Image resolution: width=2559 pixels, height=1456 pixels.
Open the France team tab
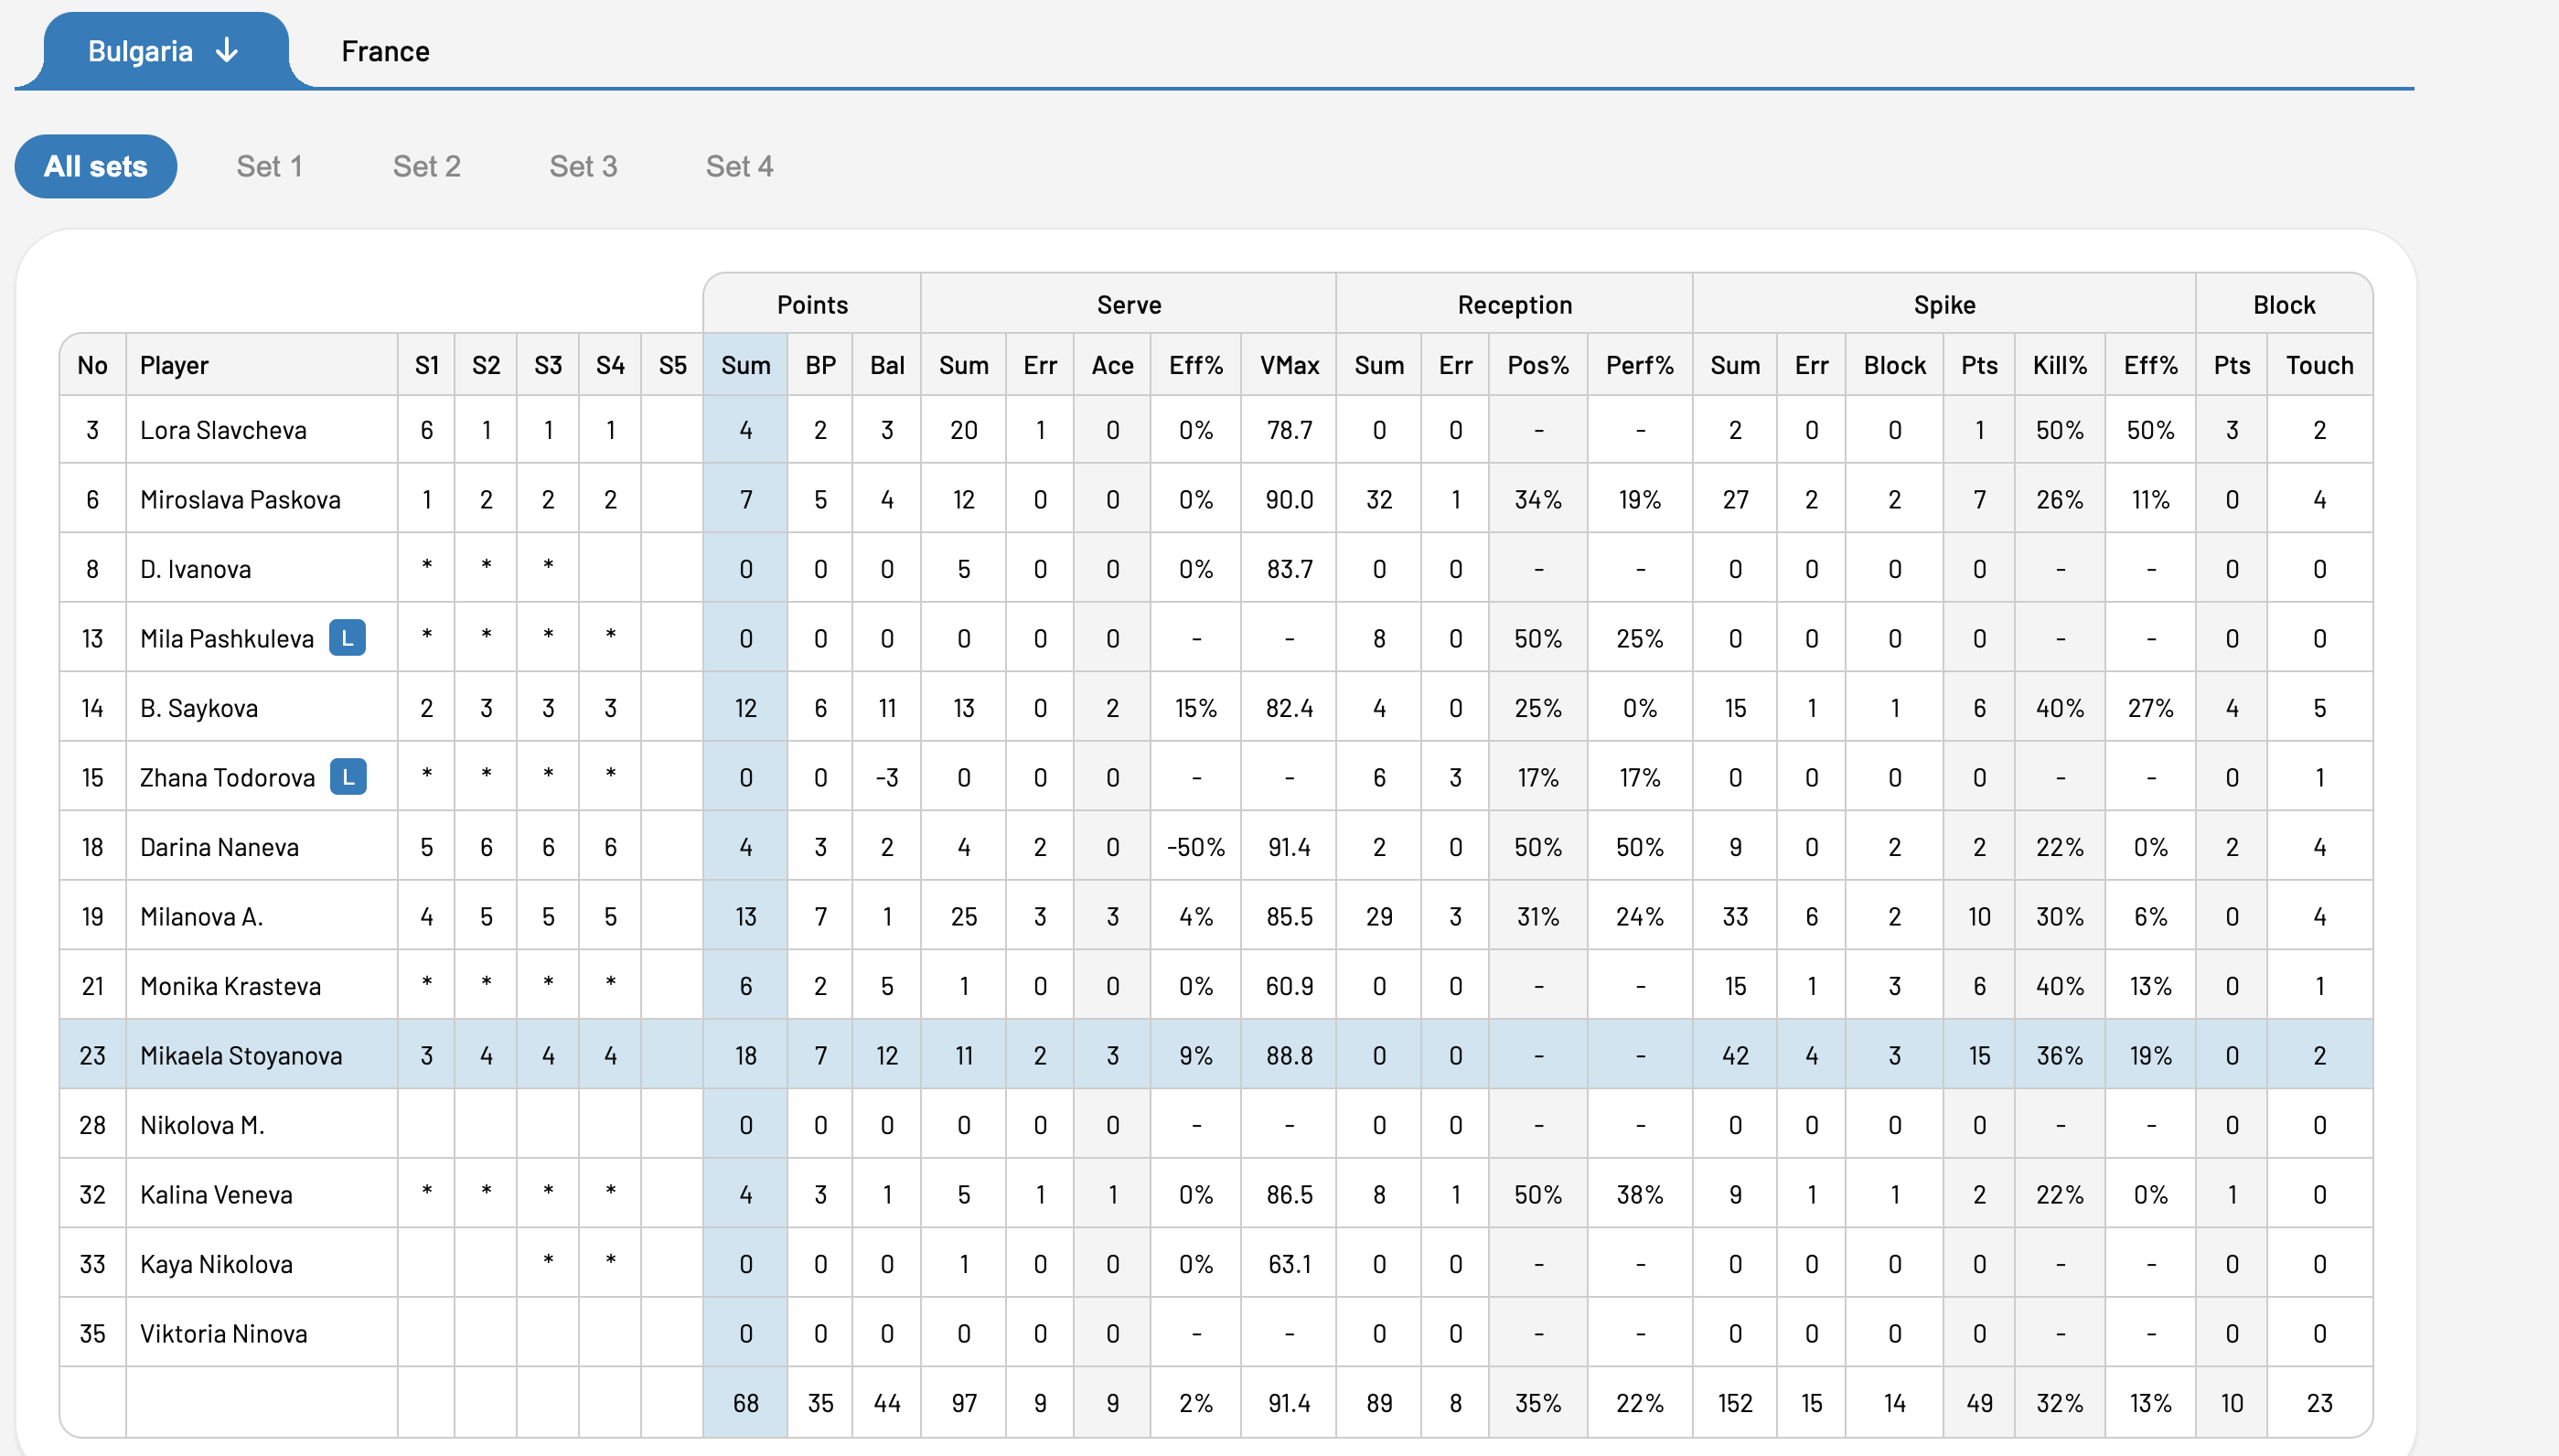(x=385, y=51)
